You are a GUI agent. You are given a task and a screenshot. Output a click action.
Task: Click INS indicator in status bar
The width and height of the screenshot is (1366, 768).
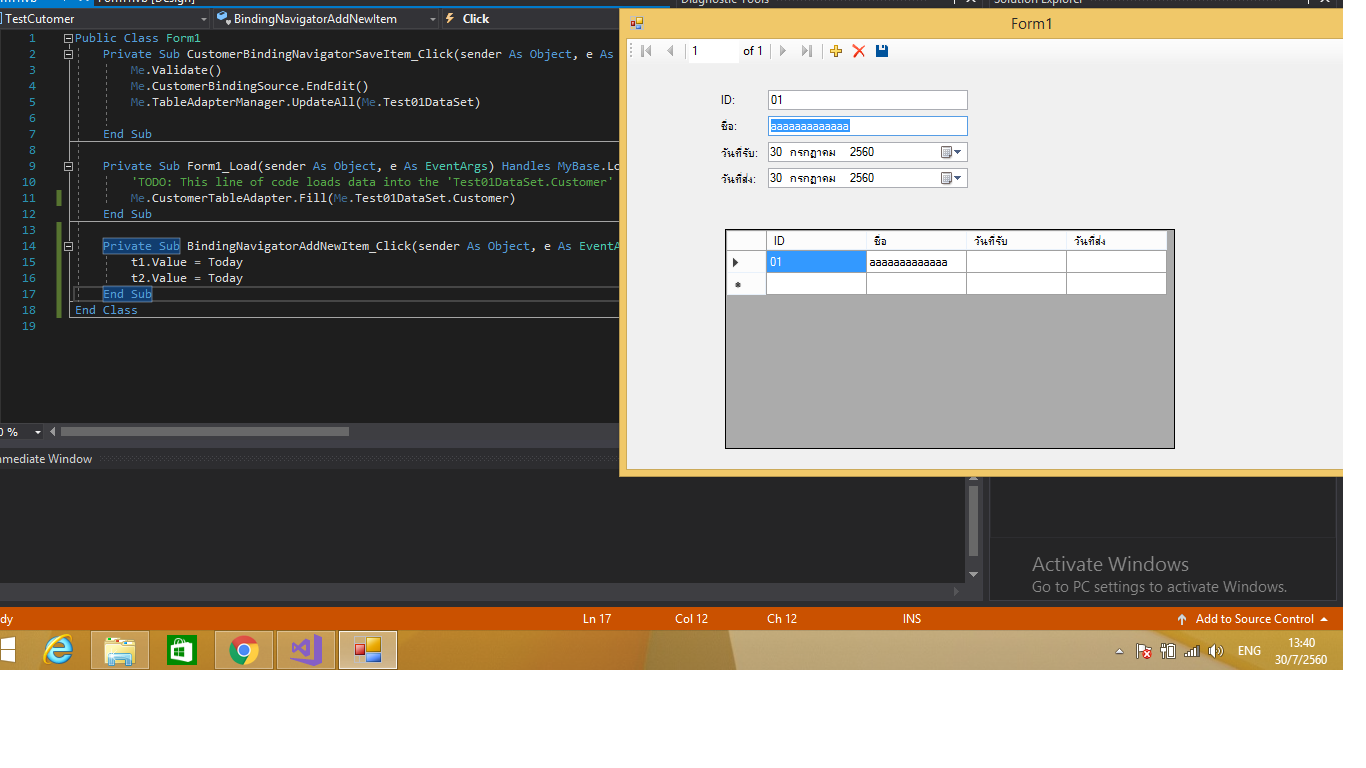point(912,619)
